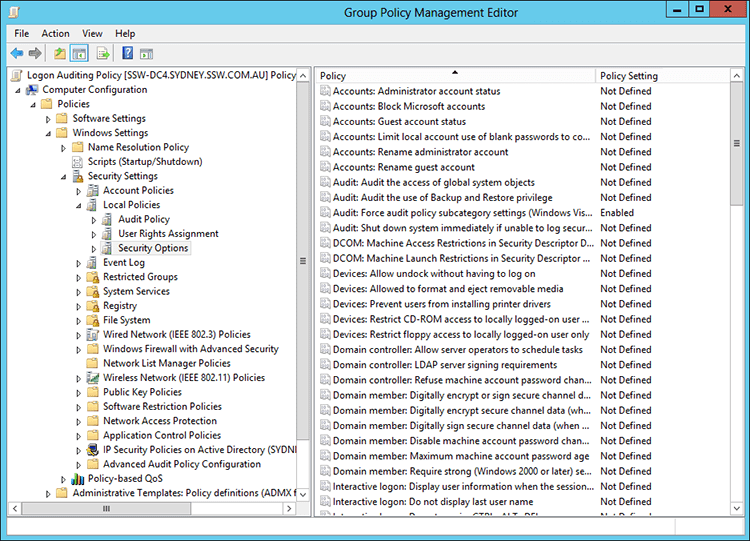Image resolution: width=750 pixels, height=541 pixels.
Task: Toggle Show/Hide Console Tree toolbar icon
Action: coord(79,53)
